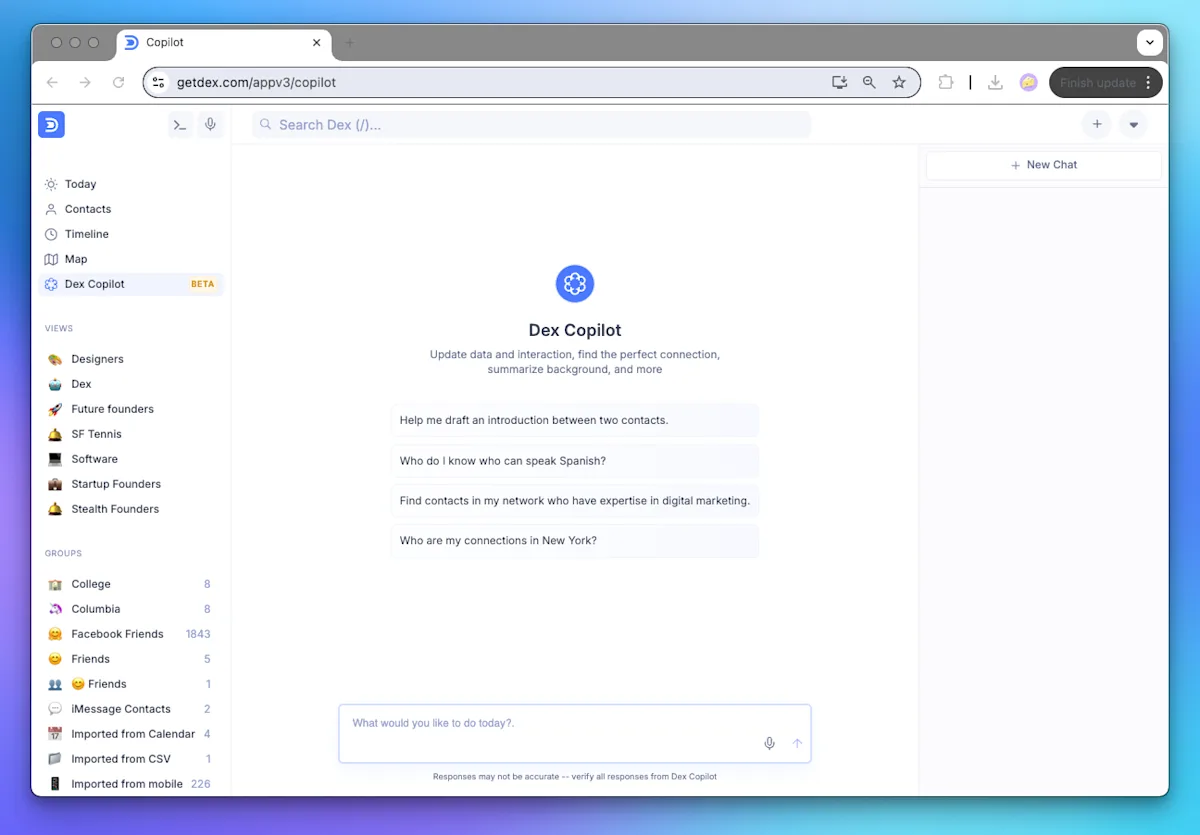
Task: Click the send arrow in chat input
Action: tap(797, 743)
